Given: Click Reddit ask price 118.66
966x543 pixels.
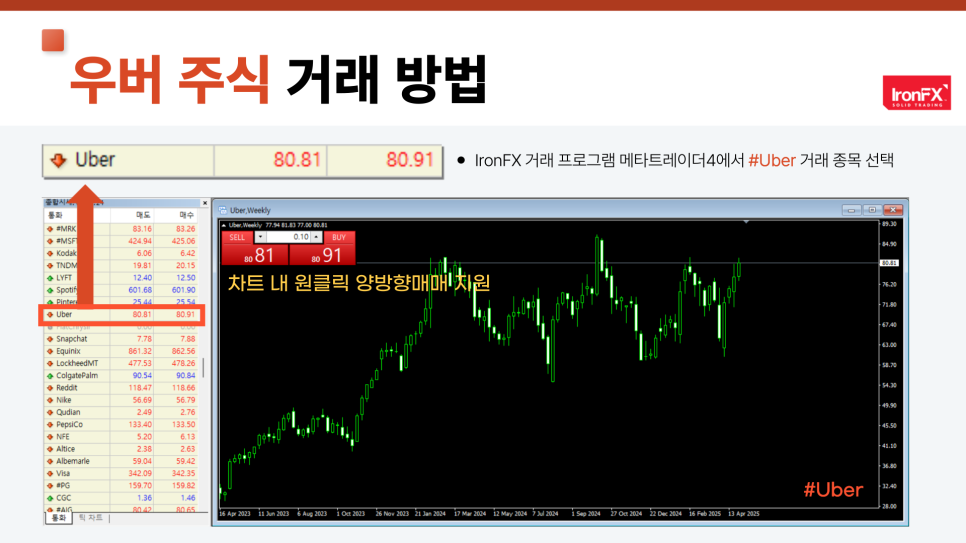Looking at the screenshot, I should click(184, 388).
